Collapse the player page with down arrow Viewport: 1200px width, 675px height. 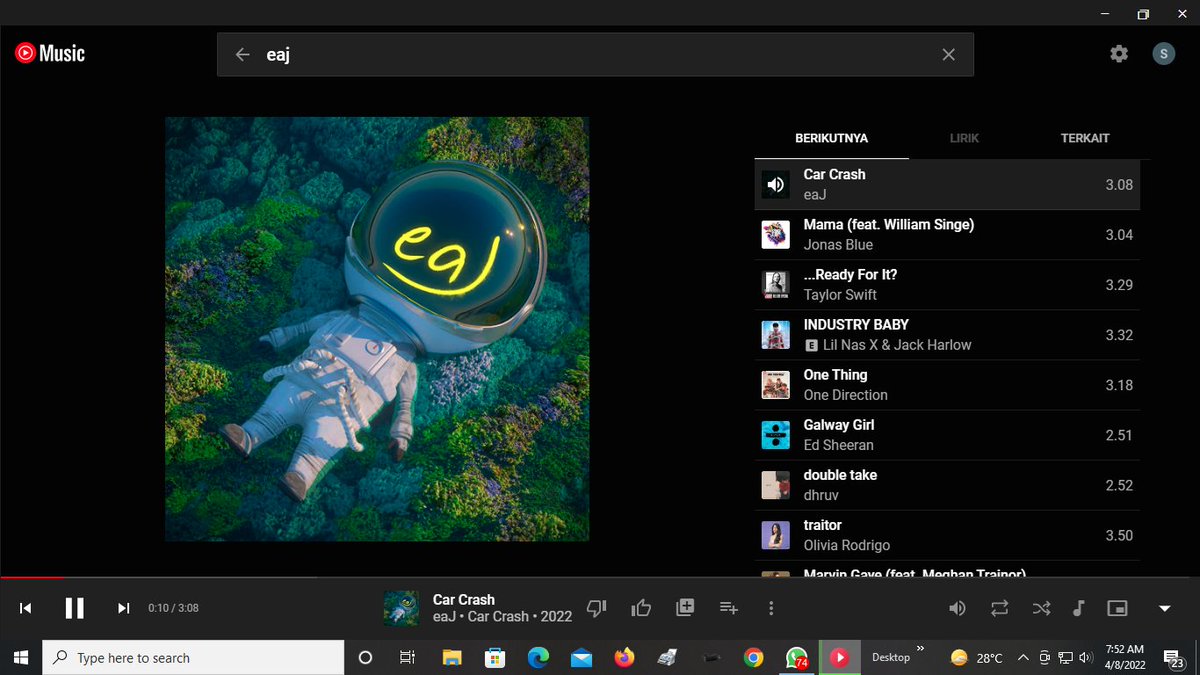coord(1164,608)
